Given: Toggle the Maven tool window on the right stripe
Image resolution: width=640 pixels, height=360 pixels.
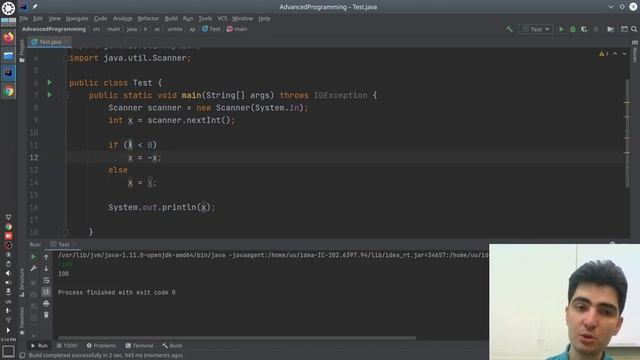Looking at the screenshot, I should pos(635,52).
